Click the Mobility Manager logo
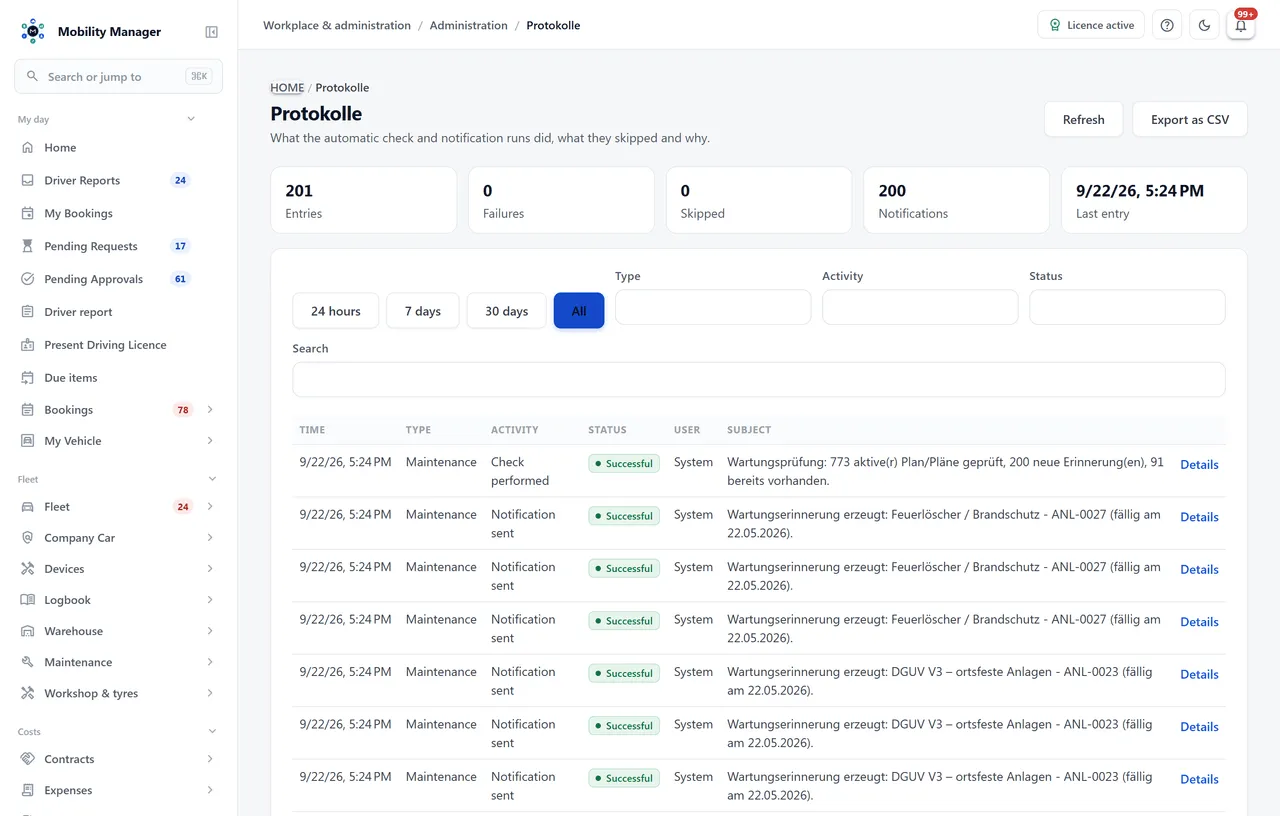The height and width of the screenshot is (816, 1280). click(33, 31)
